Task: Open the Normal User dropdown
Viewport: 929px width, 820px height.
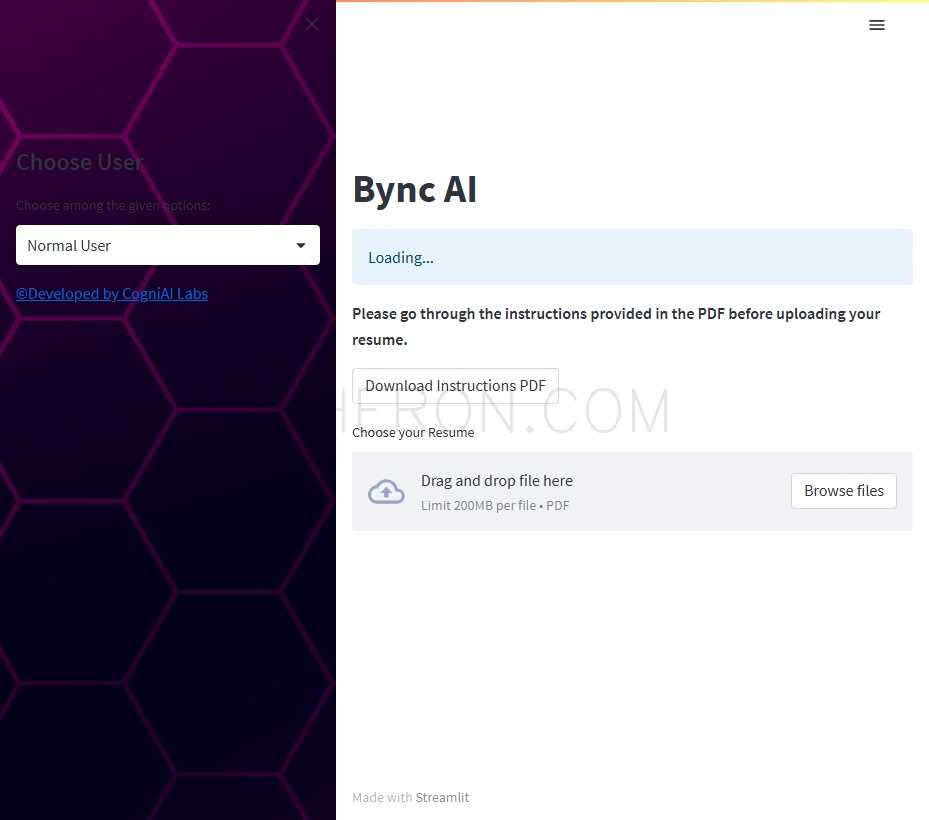Action: (x=168, y=245)
